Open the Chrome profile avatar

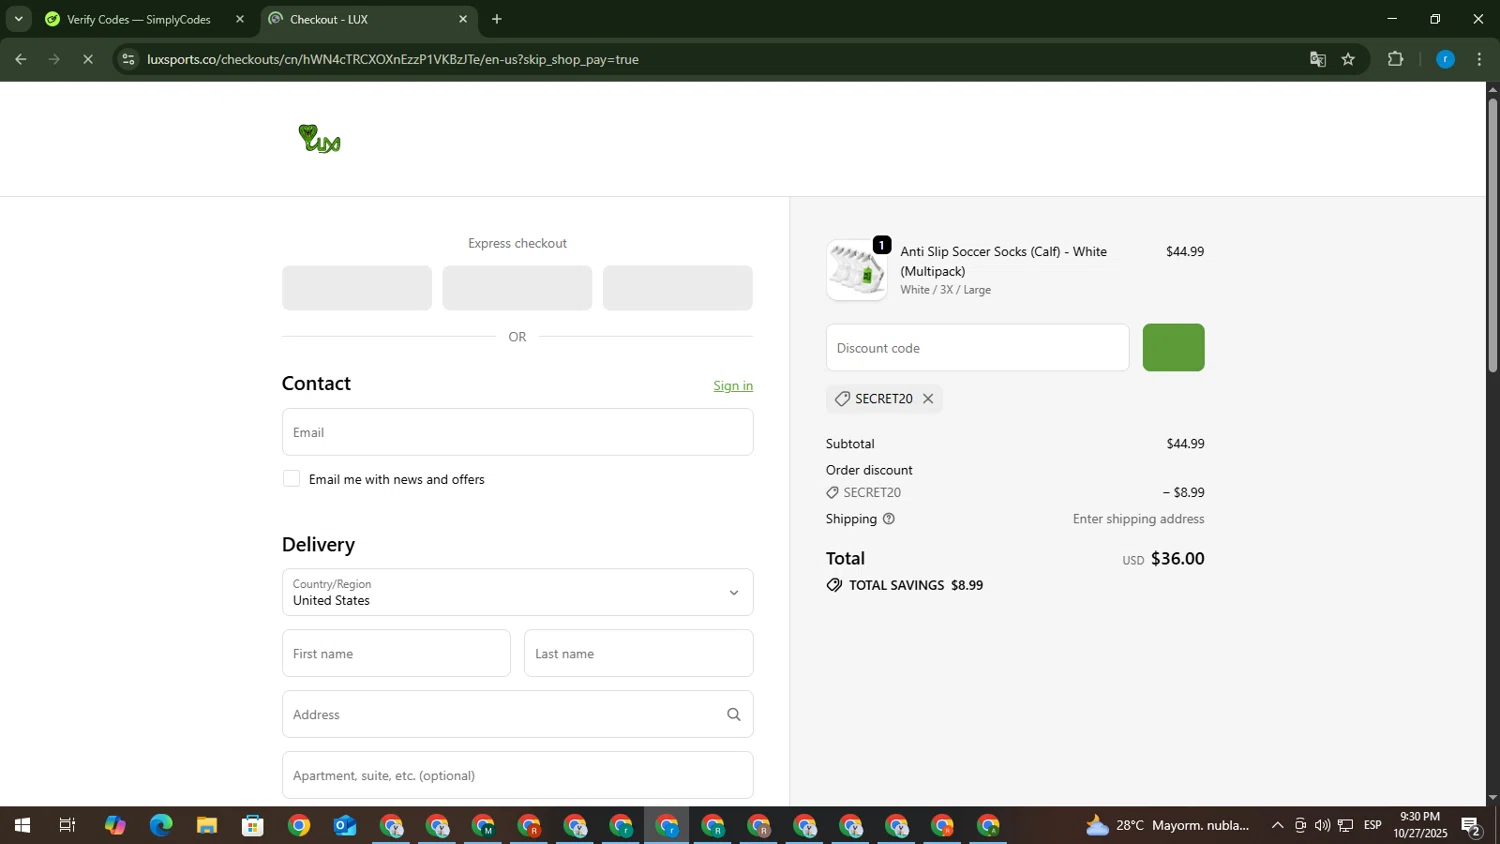[1445, 59]
